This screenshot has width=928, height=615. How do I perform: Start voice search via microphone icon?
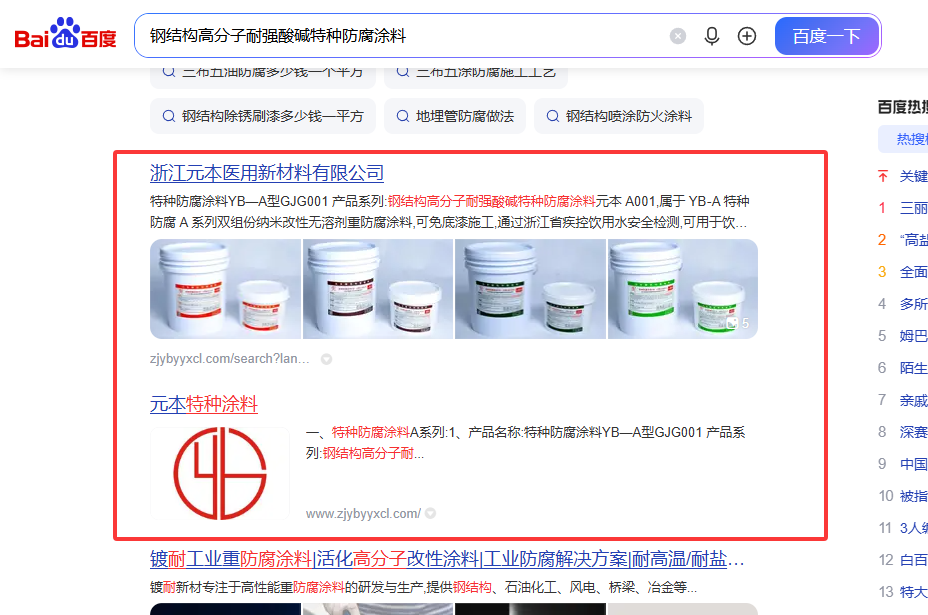712,36
